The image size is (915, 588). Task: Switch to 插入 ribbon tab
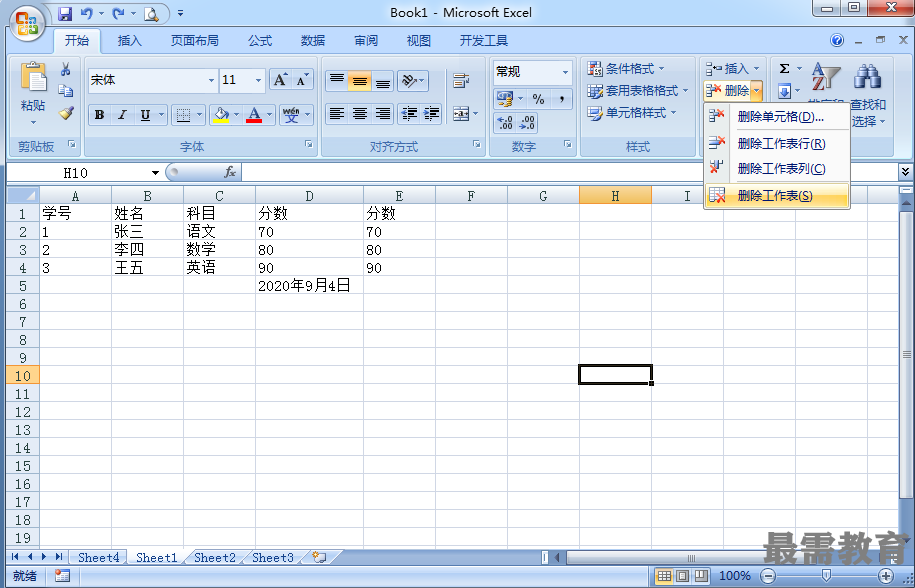(x=130, y=41)
